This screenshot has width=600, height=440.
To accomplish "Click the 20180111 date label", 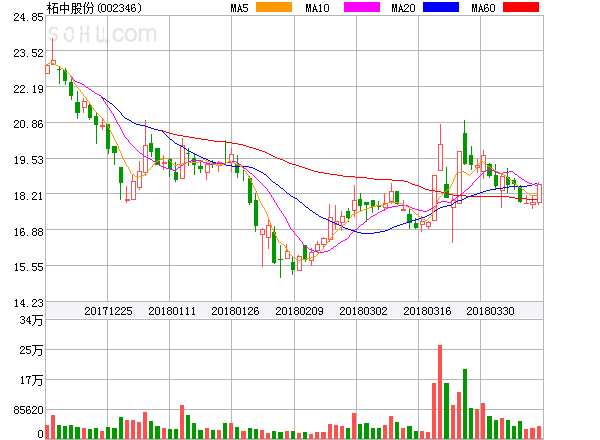I will [172, 311].
